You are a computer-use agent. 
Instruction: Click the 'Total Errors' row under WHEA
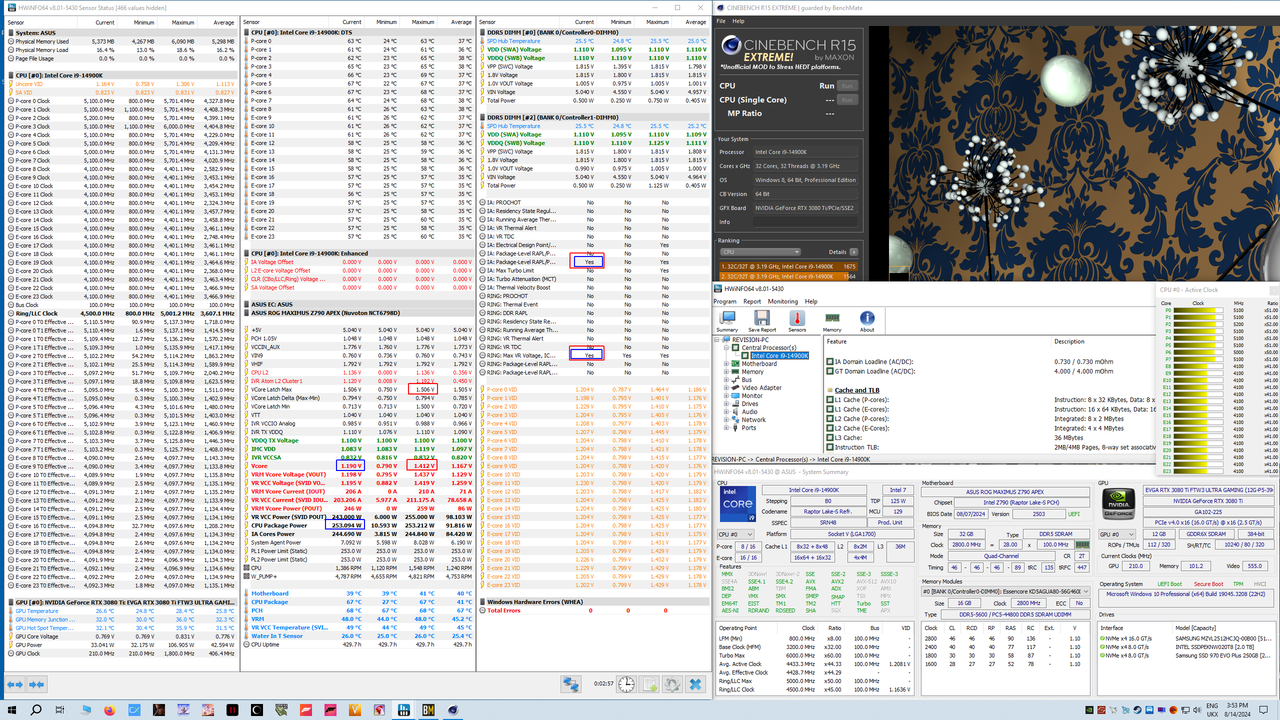(595, 610)
